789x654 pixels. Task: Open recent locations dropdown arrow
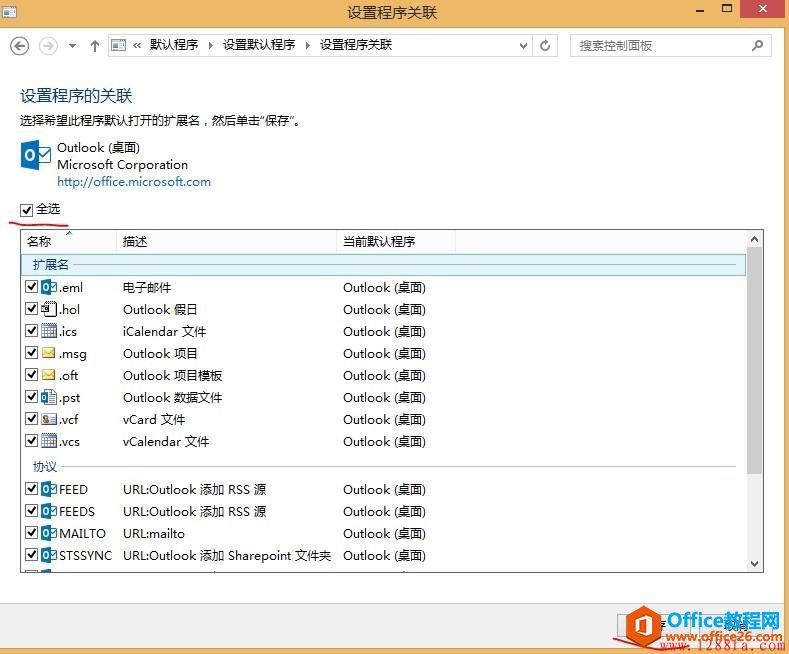(x=72, y=45)
